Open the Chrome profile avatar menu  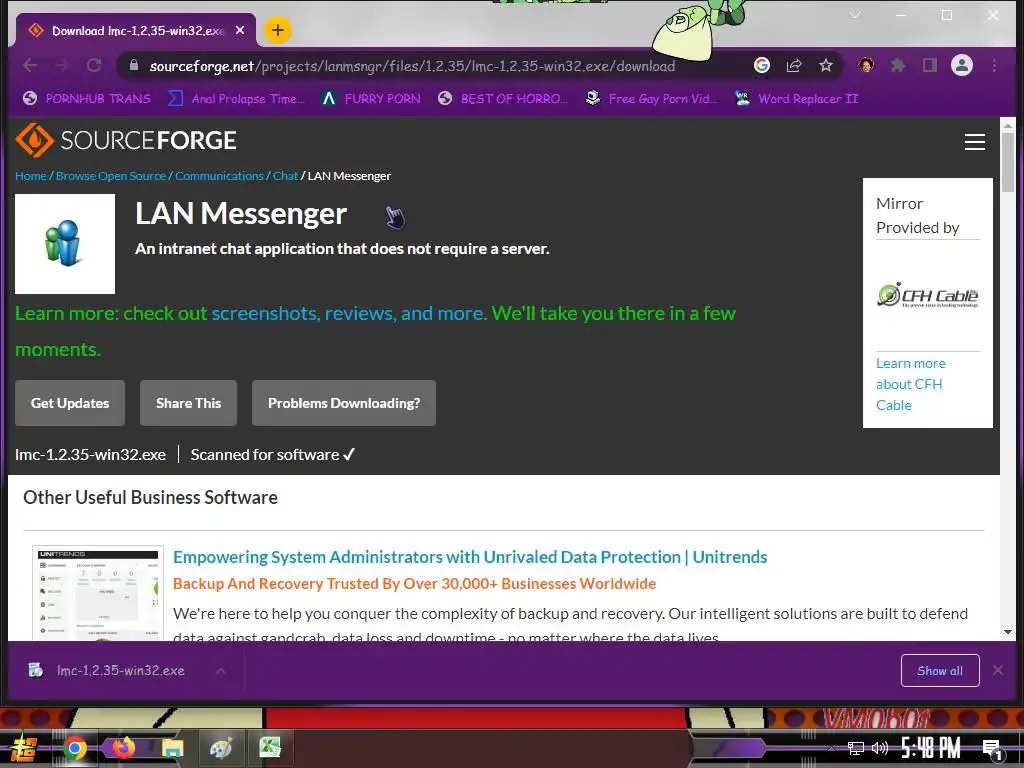[x=961, y=65]
